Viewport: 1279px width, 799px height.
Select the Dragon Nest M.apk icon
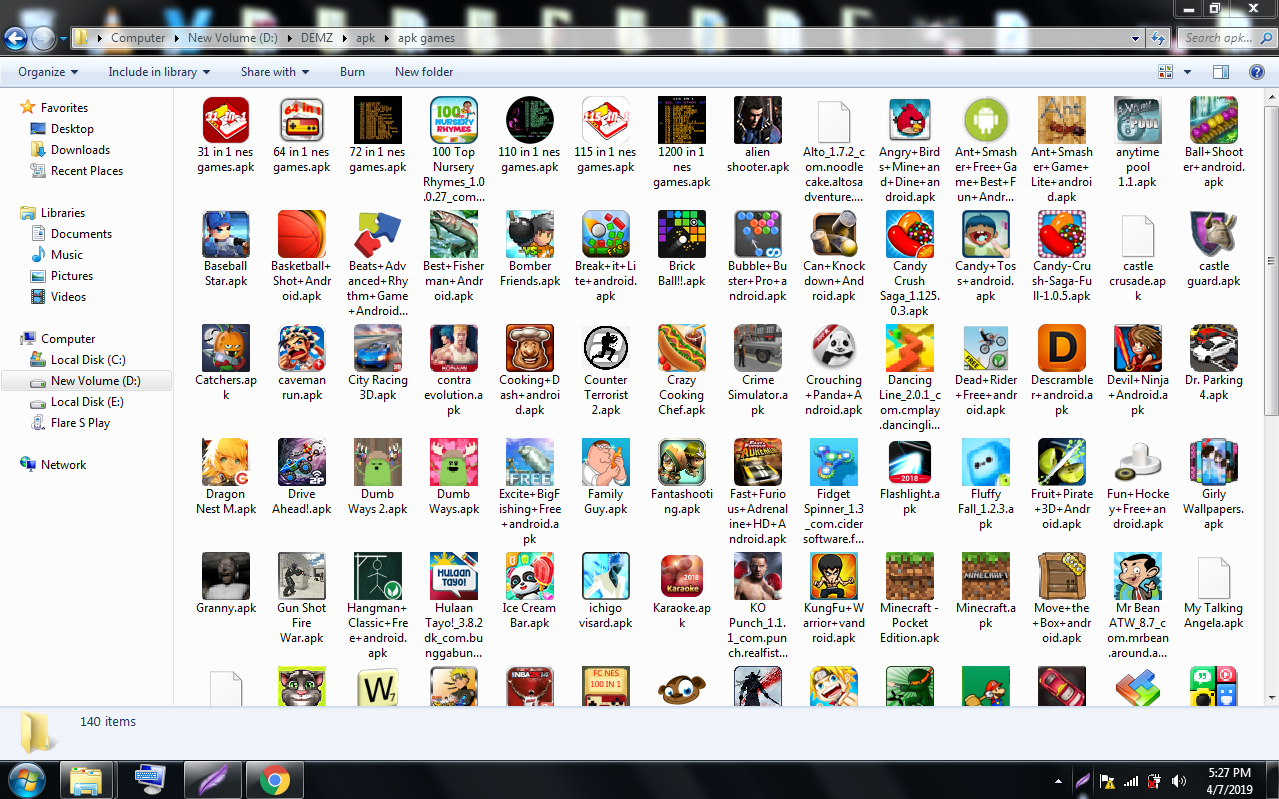pos(225,462)
